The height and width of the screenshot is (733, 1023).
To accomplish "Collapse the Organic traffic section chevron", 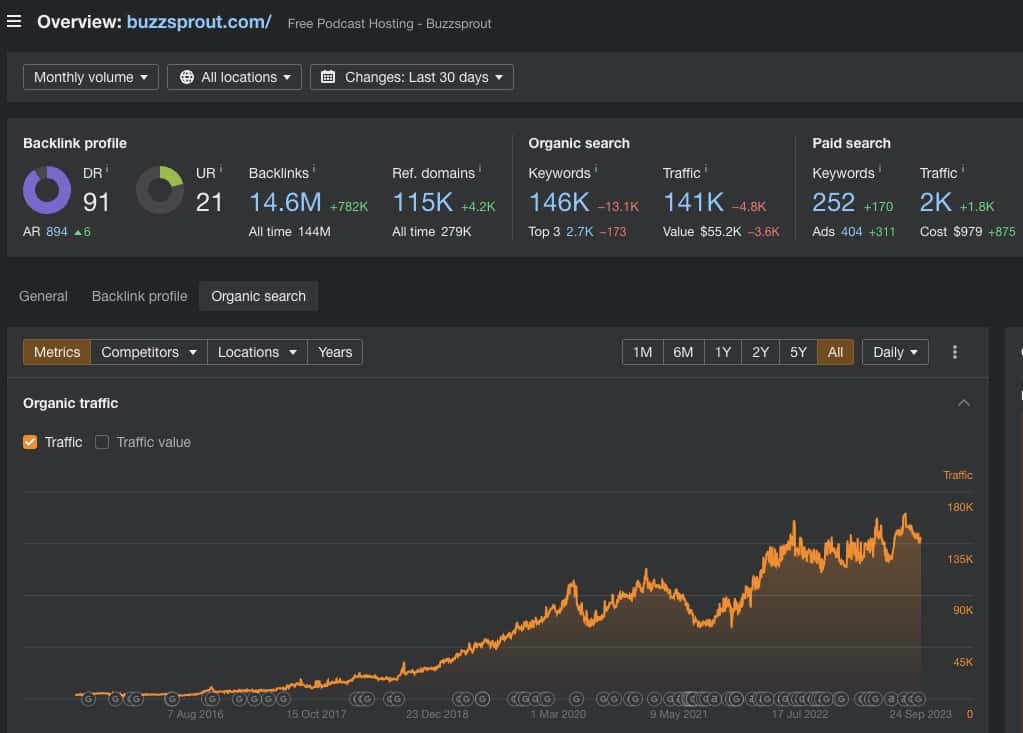I will 964,403.
